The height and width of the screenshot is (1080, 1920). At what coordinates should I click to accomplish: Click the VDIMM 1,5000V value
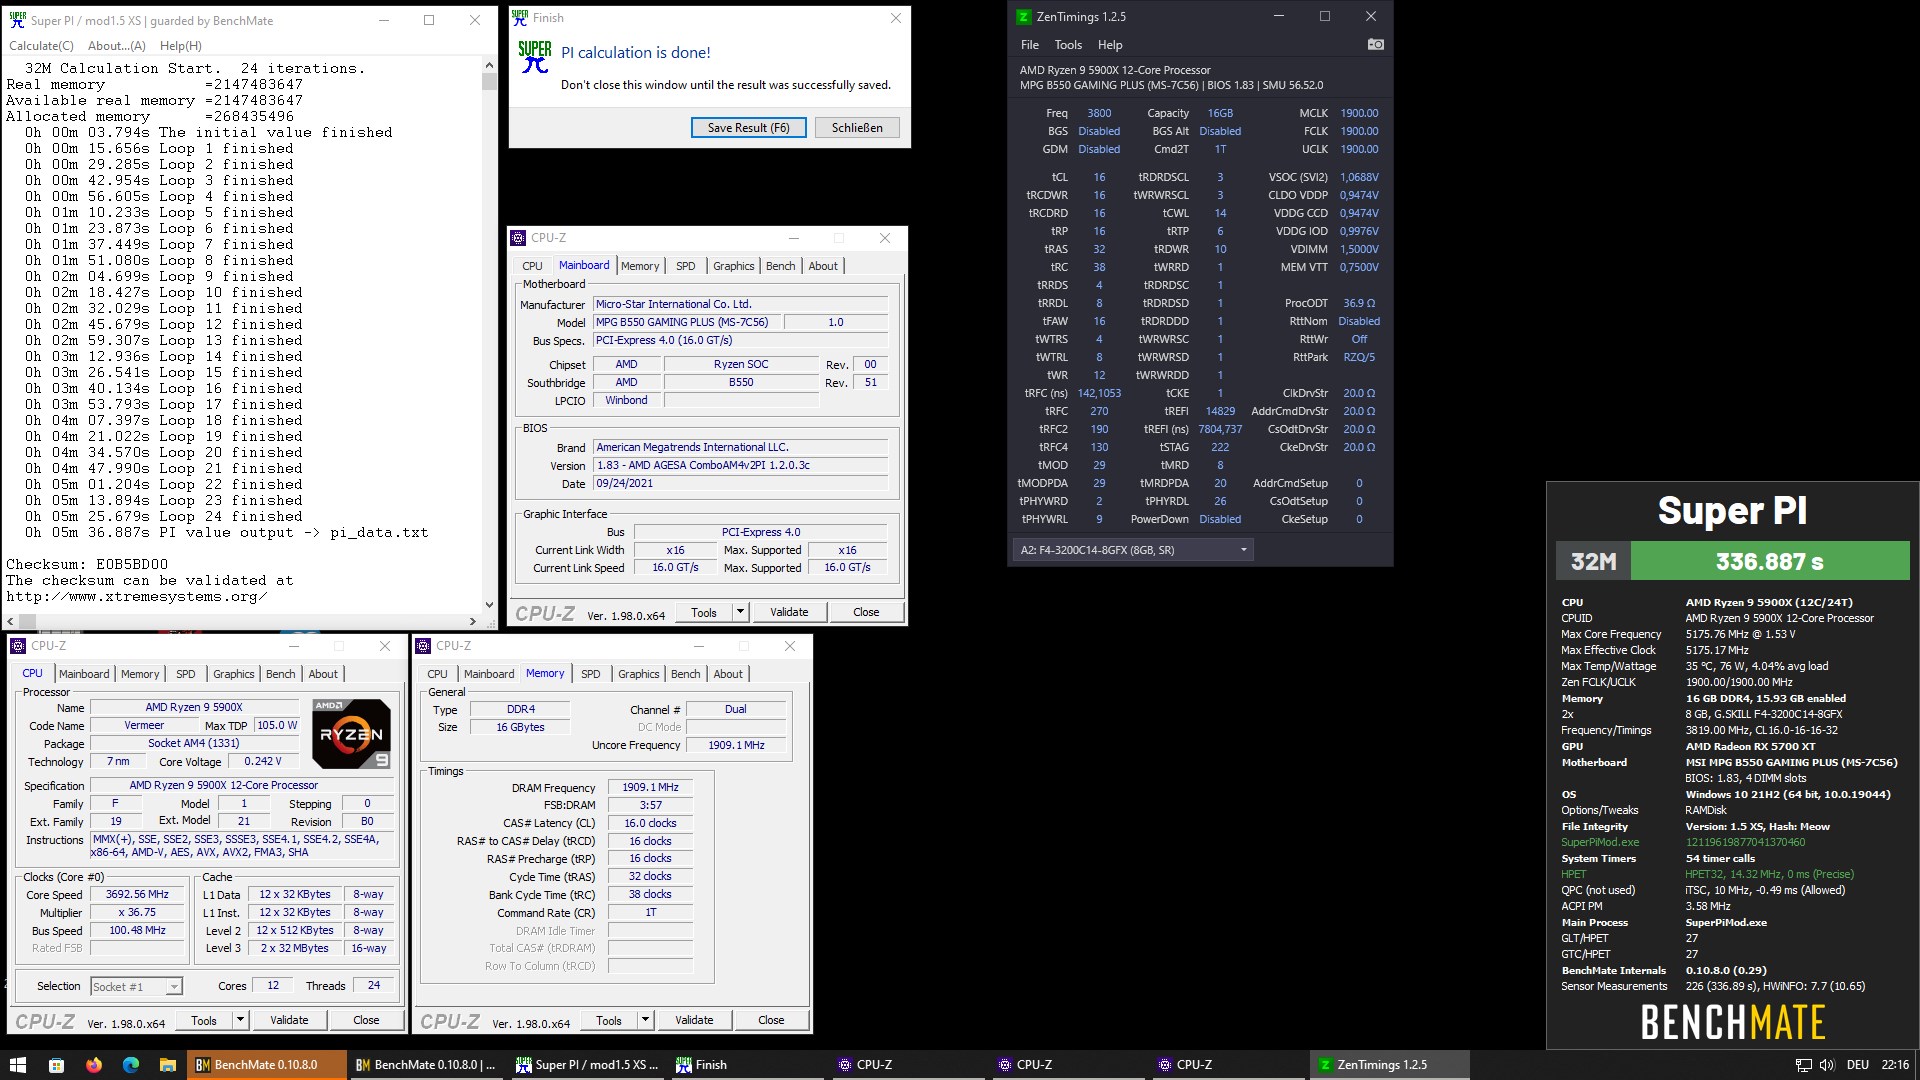1359,249
